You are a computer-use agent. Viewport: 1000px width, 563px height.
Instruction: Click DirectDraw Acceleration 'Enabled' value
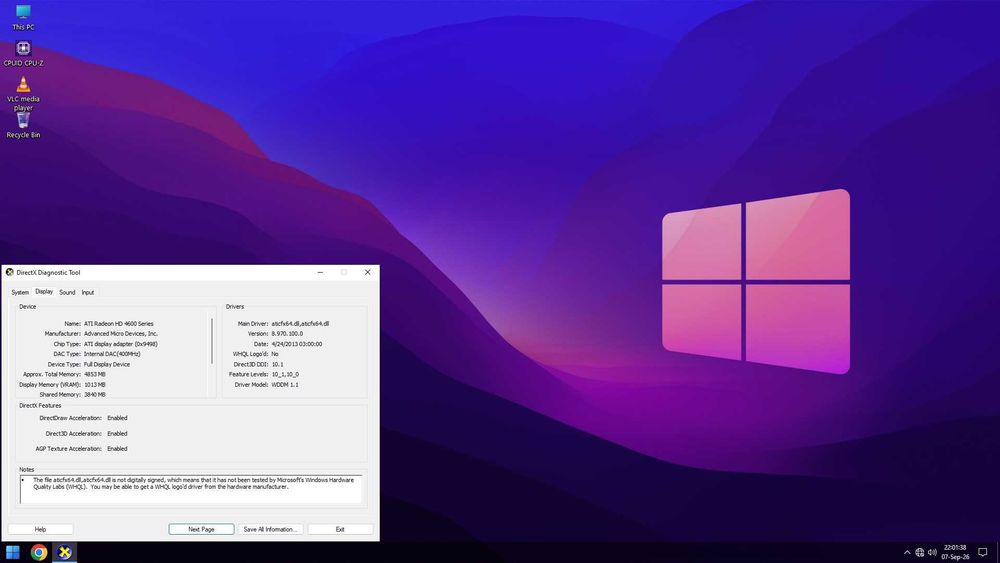point(117,418)
